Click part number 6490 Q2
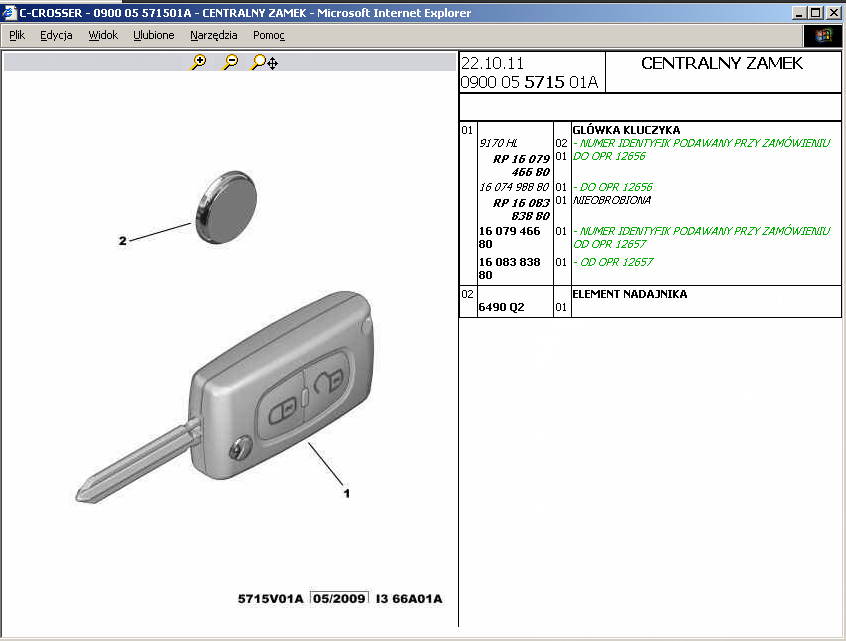This screenshot has height=641, width=846. coord(501,307)
